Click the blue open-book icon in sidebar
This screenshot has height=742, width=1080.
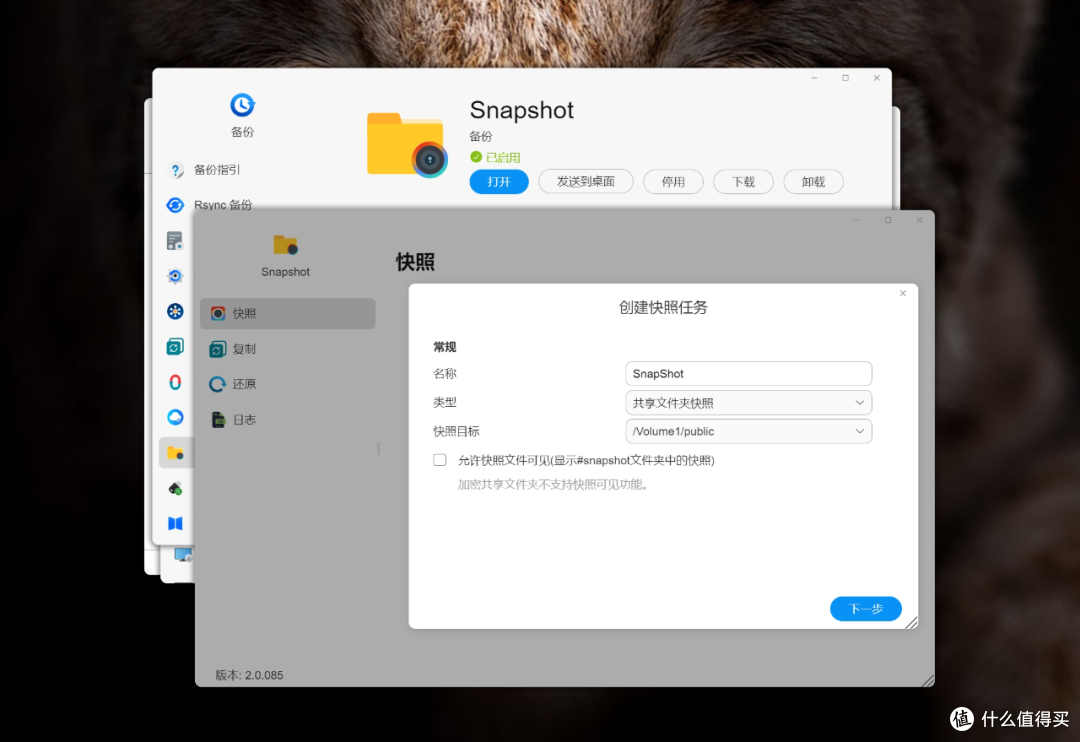pos(175,524)
